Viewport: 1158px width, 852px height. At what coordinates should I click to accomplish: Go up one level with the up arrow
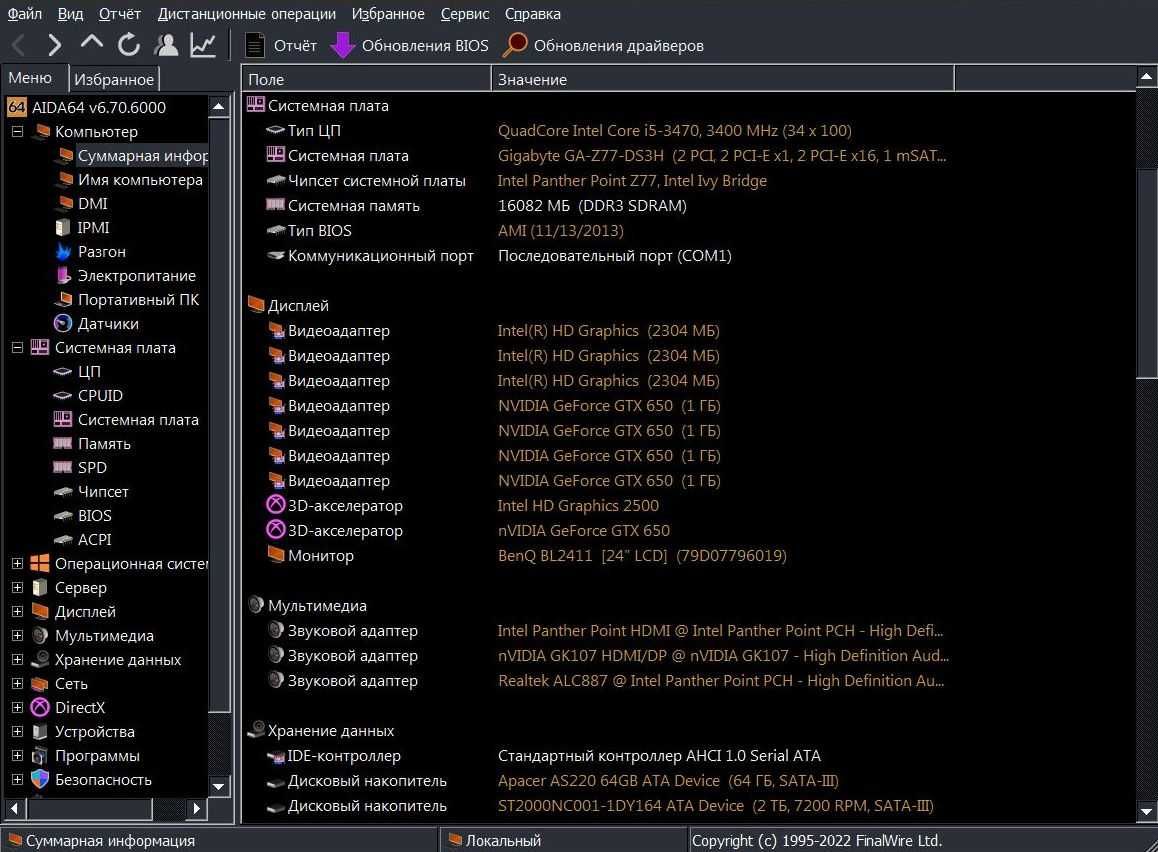pyautogui.click(x=92, y=43)
